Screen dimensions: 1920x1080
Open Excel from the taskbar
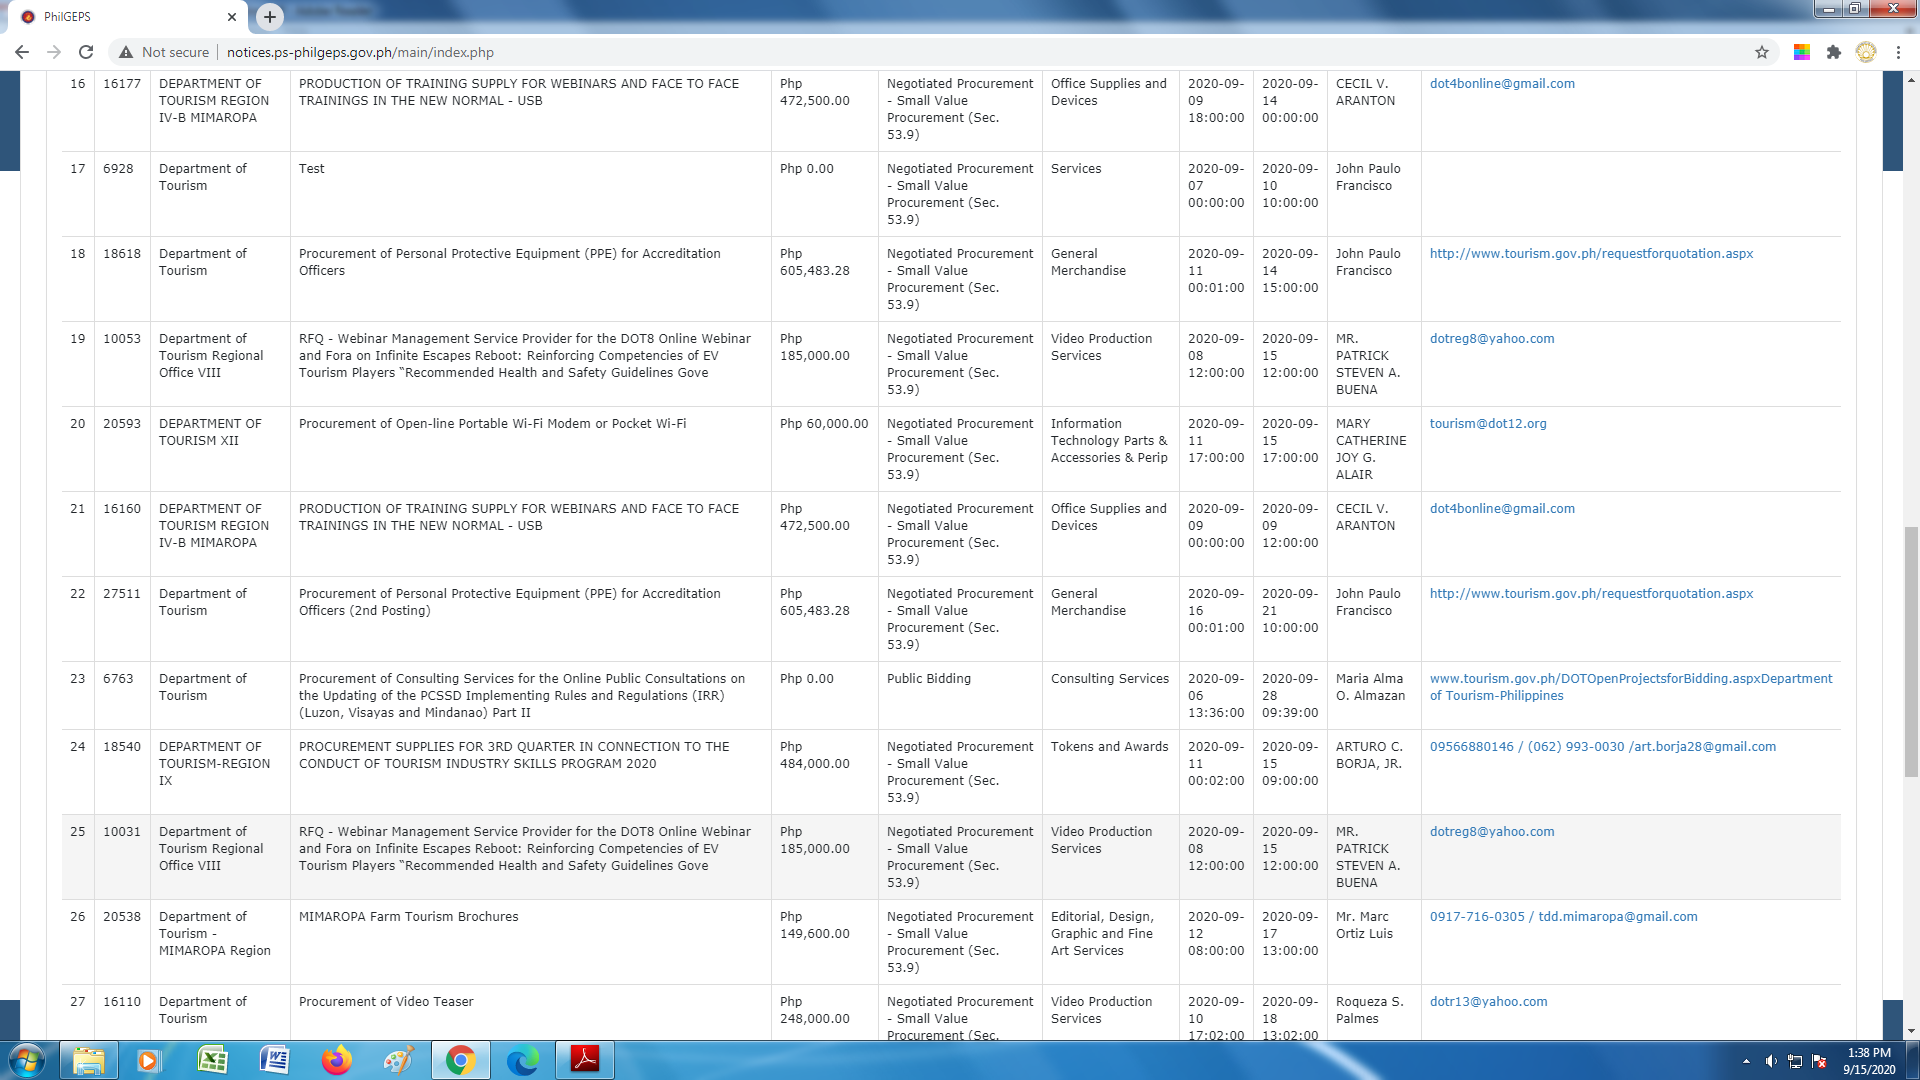tap(212, 1060)
